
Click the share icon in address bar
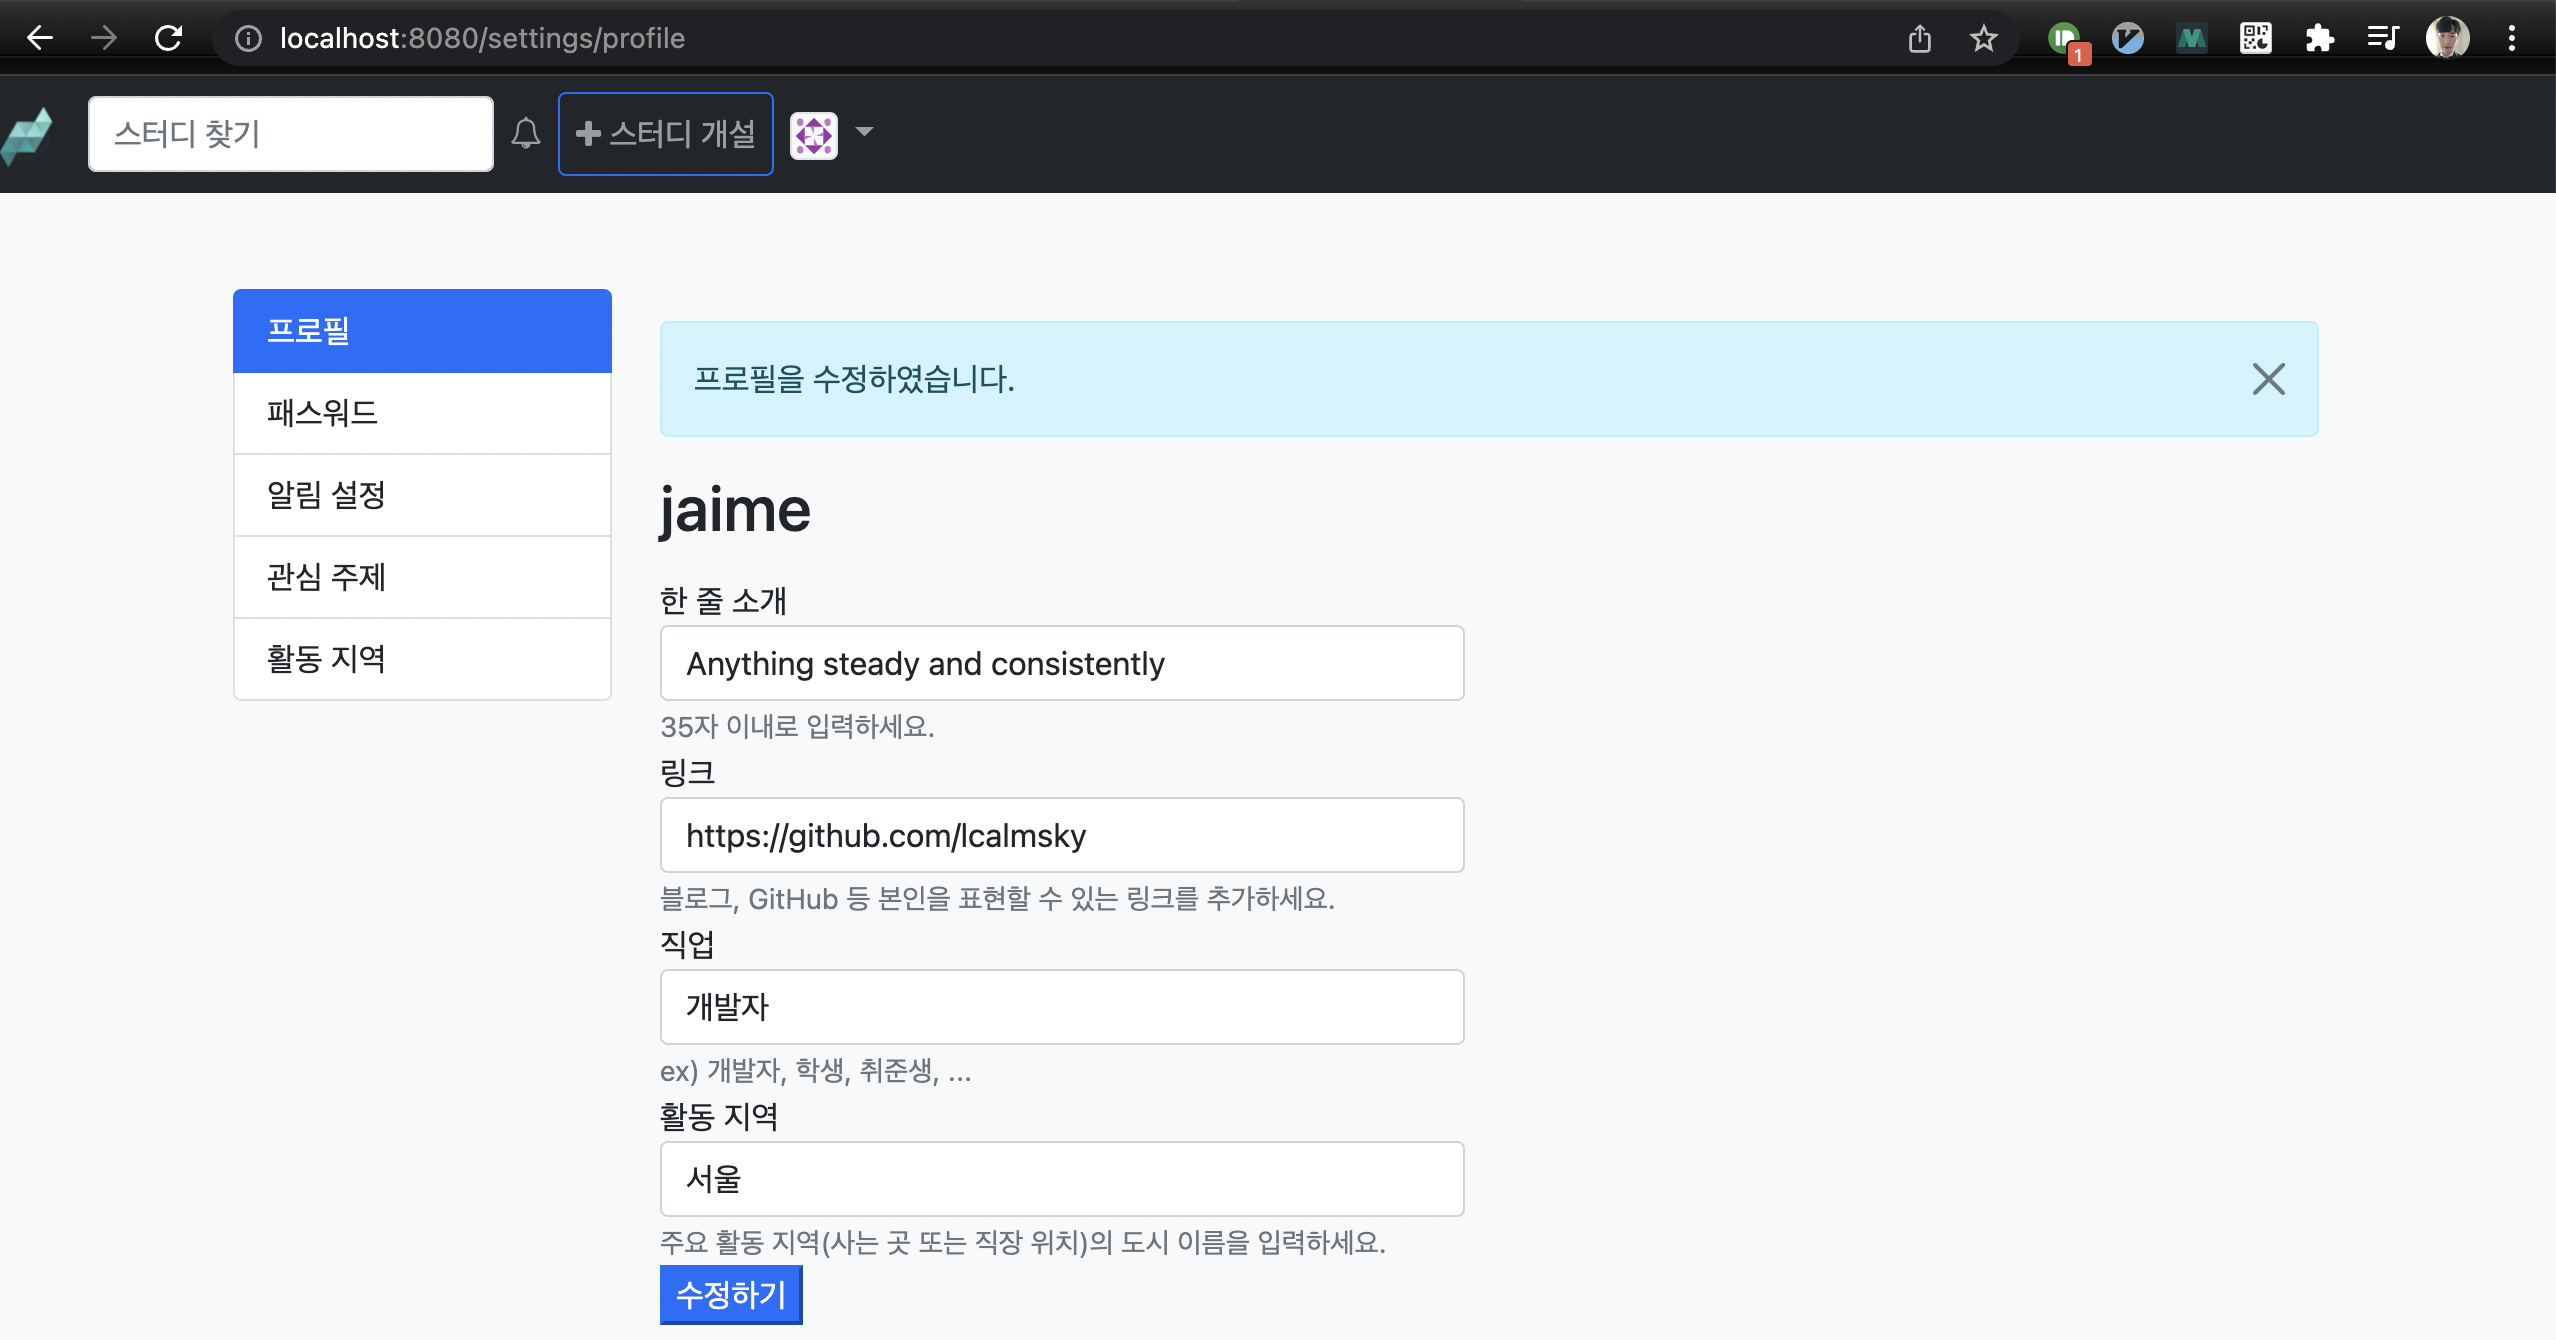(1919, 39)
